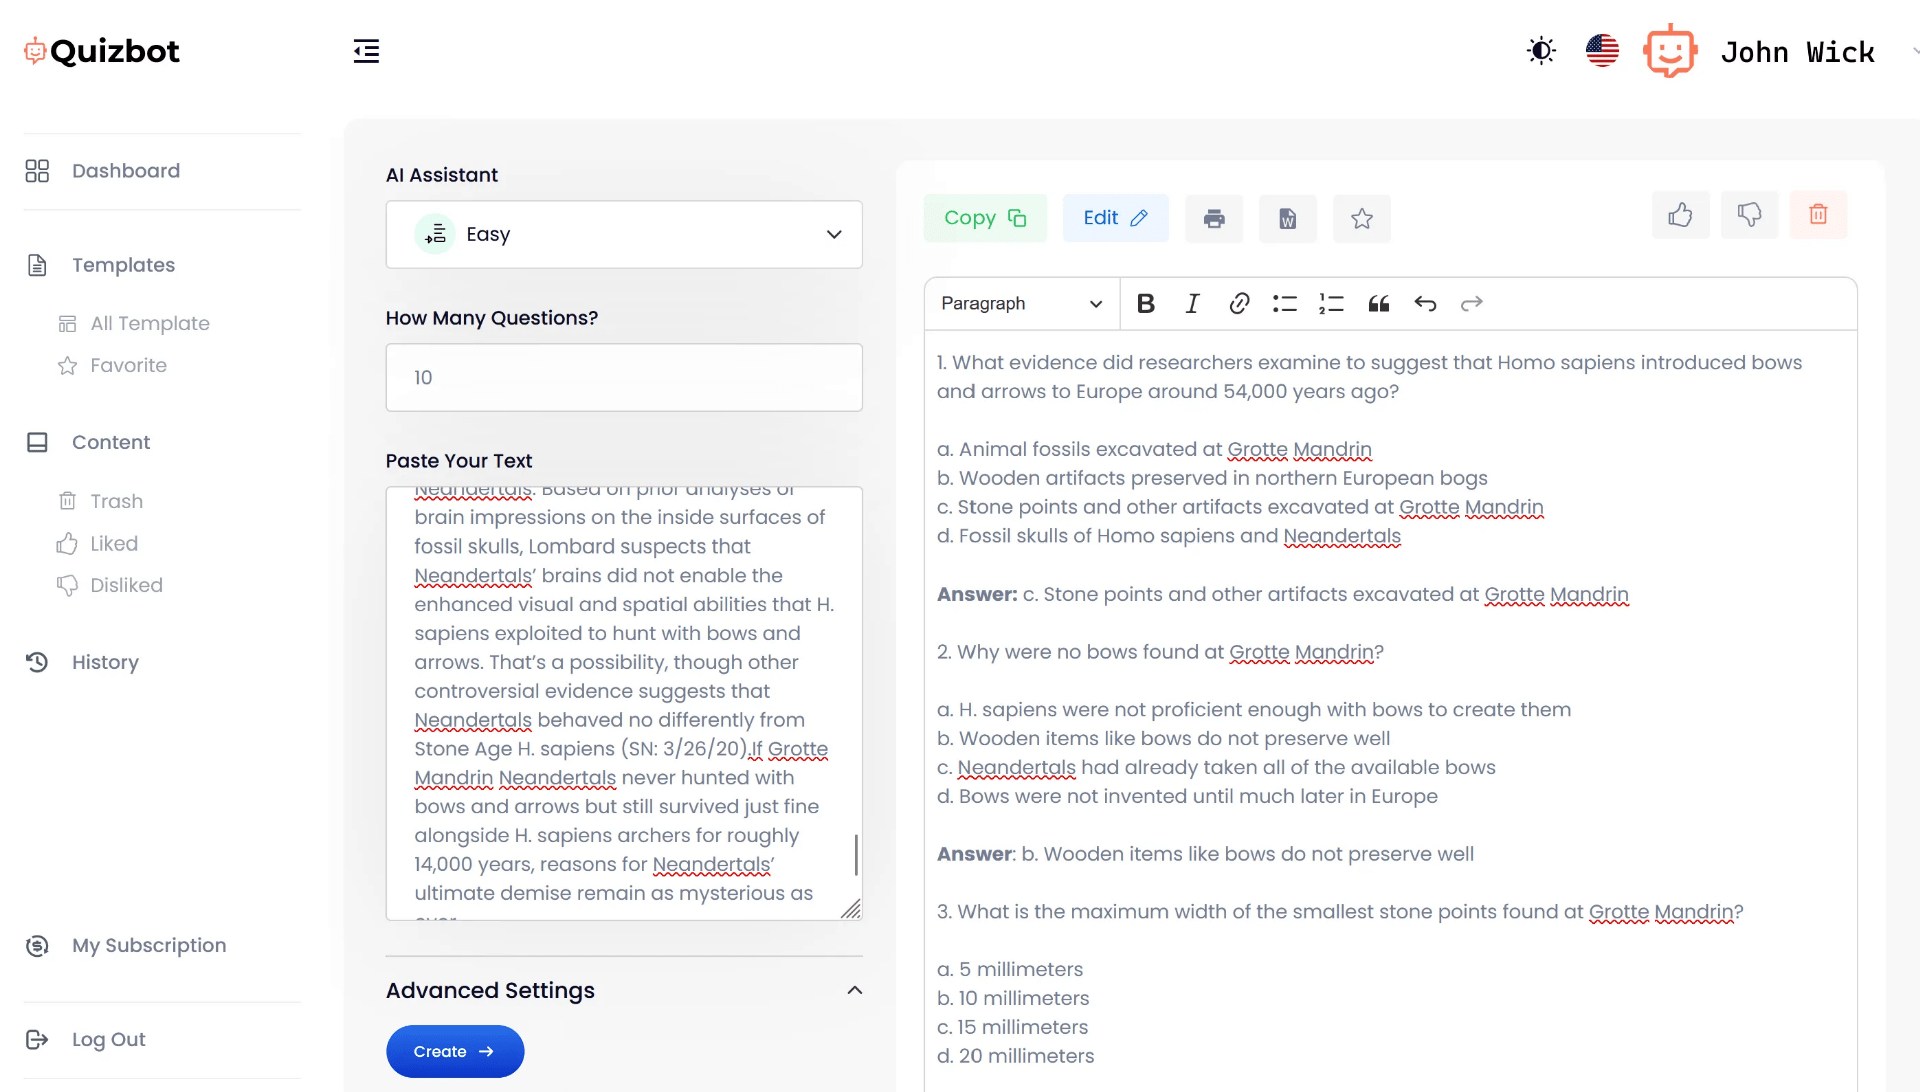The image size is (1920, 1092).
Task: Click the blockquote formatting icon
Action: click(1378, 303)
